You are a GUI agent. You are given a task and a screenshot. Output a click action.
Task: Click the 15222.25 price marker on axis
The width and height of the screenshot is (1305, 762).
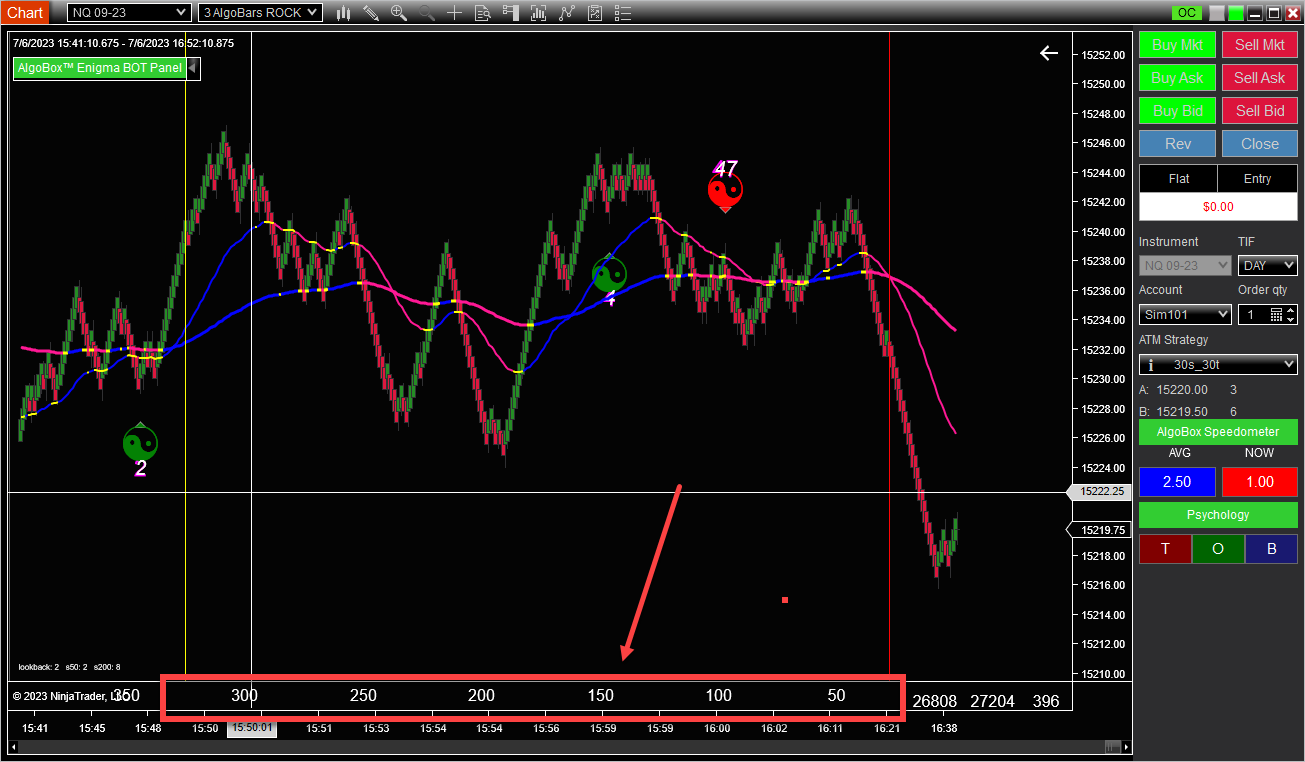(x=1100, y=492)
